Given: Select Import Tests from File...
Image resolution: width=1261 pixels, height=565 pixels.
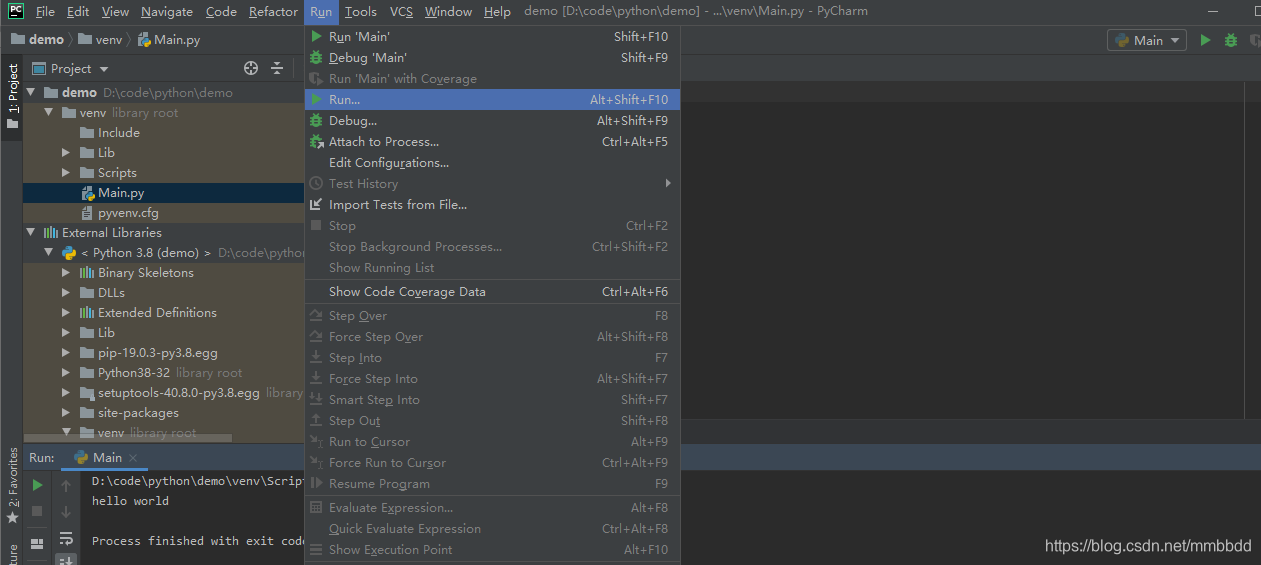Looking at the screenshot, I should point(492,204).
